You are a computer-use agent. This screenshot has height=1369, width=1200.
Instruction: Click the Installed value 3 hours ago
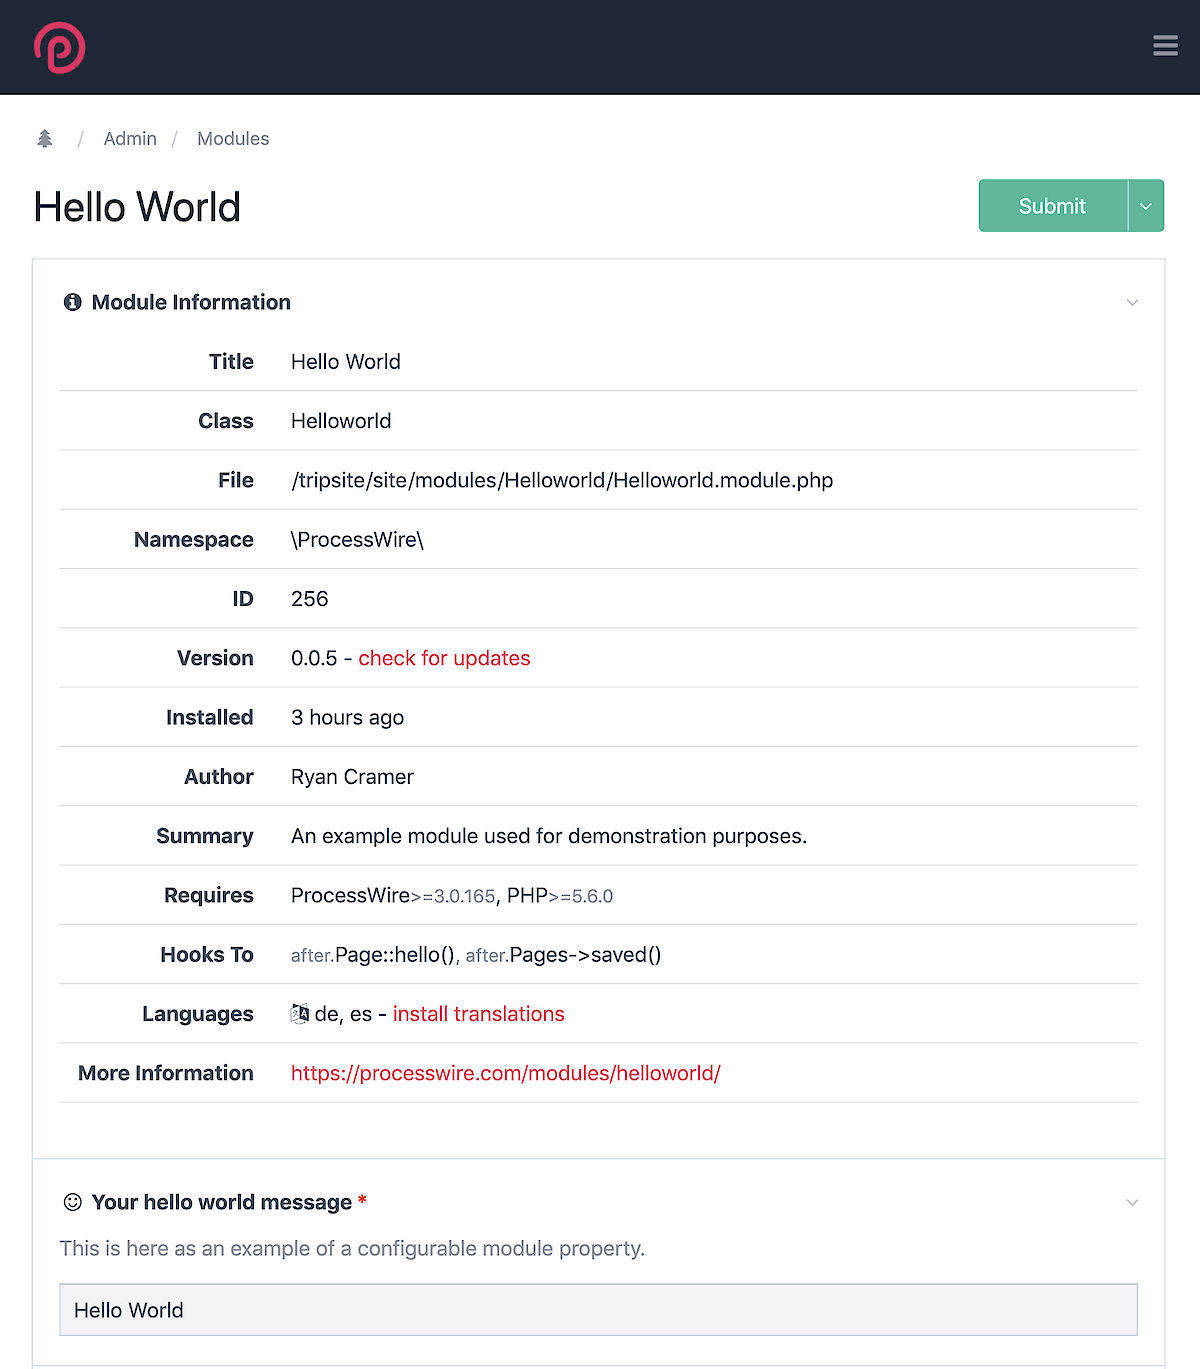[x=348, y=718]
